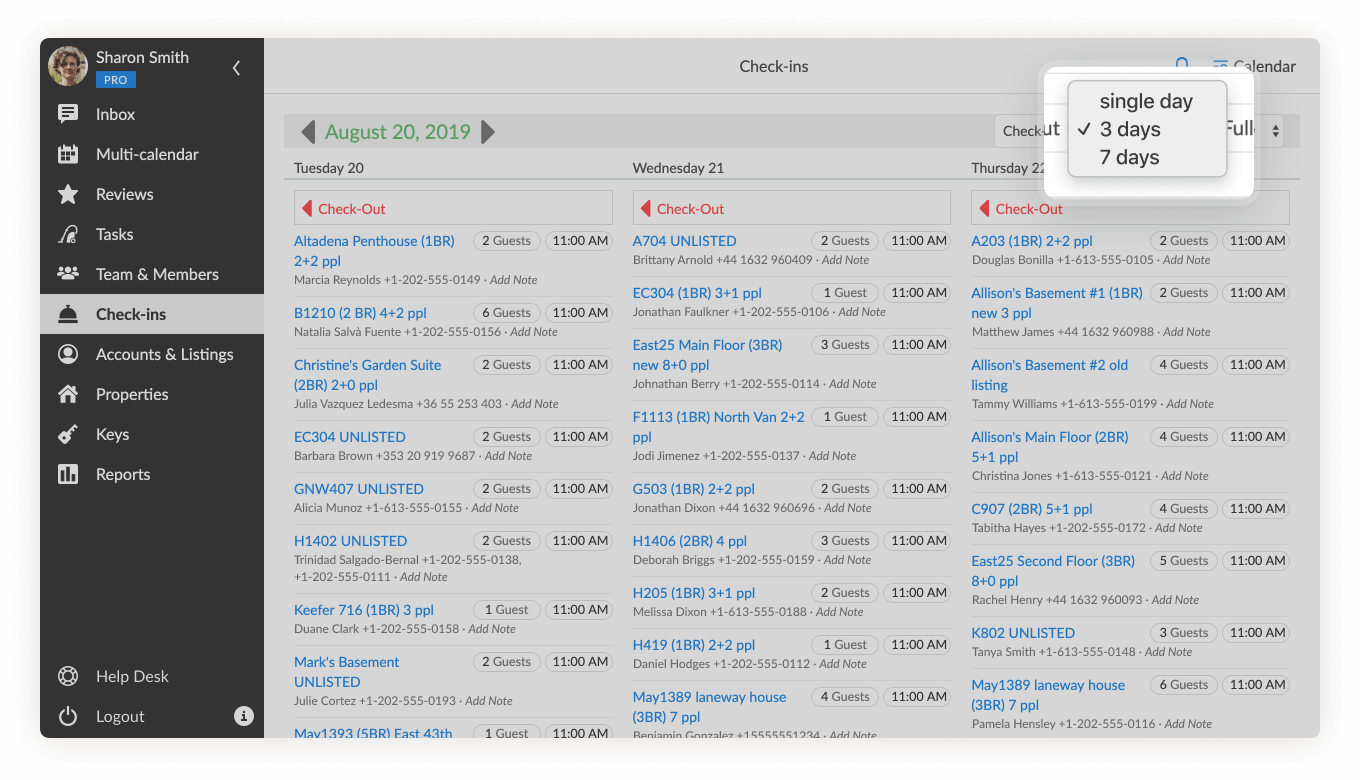Open GNW407 UNLISTED listing
This screenshot has height=780, width=1360.
pyautogui.click(x=359, y=489)
